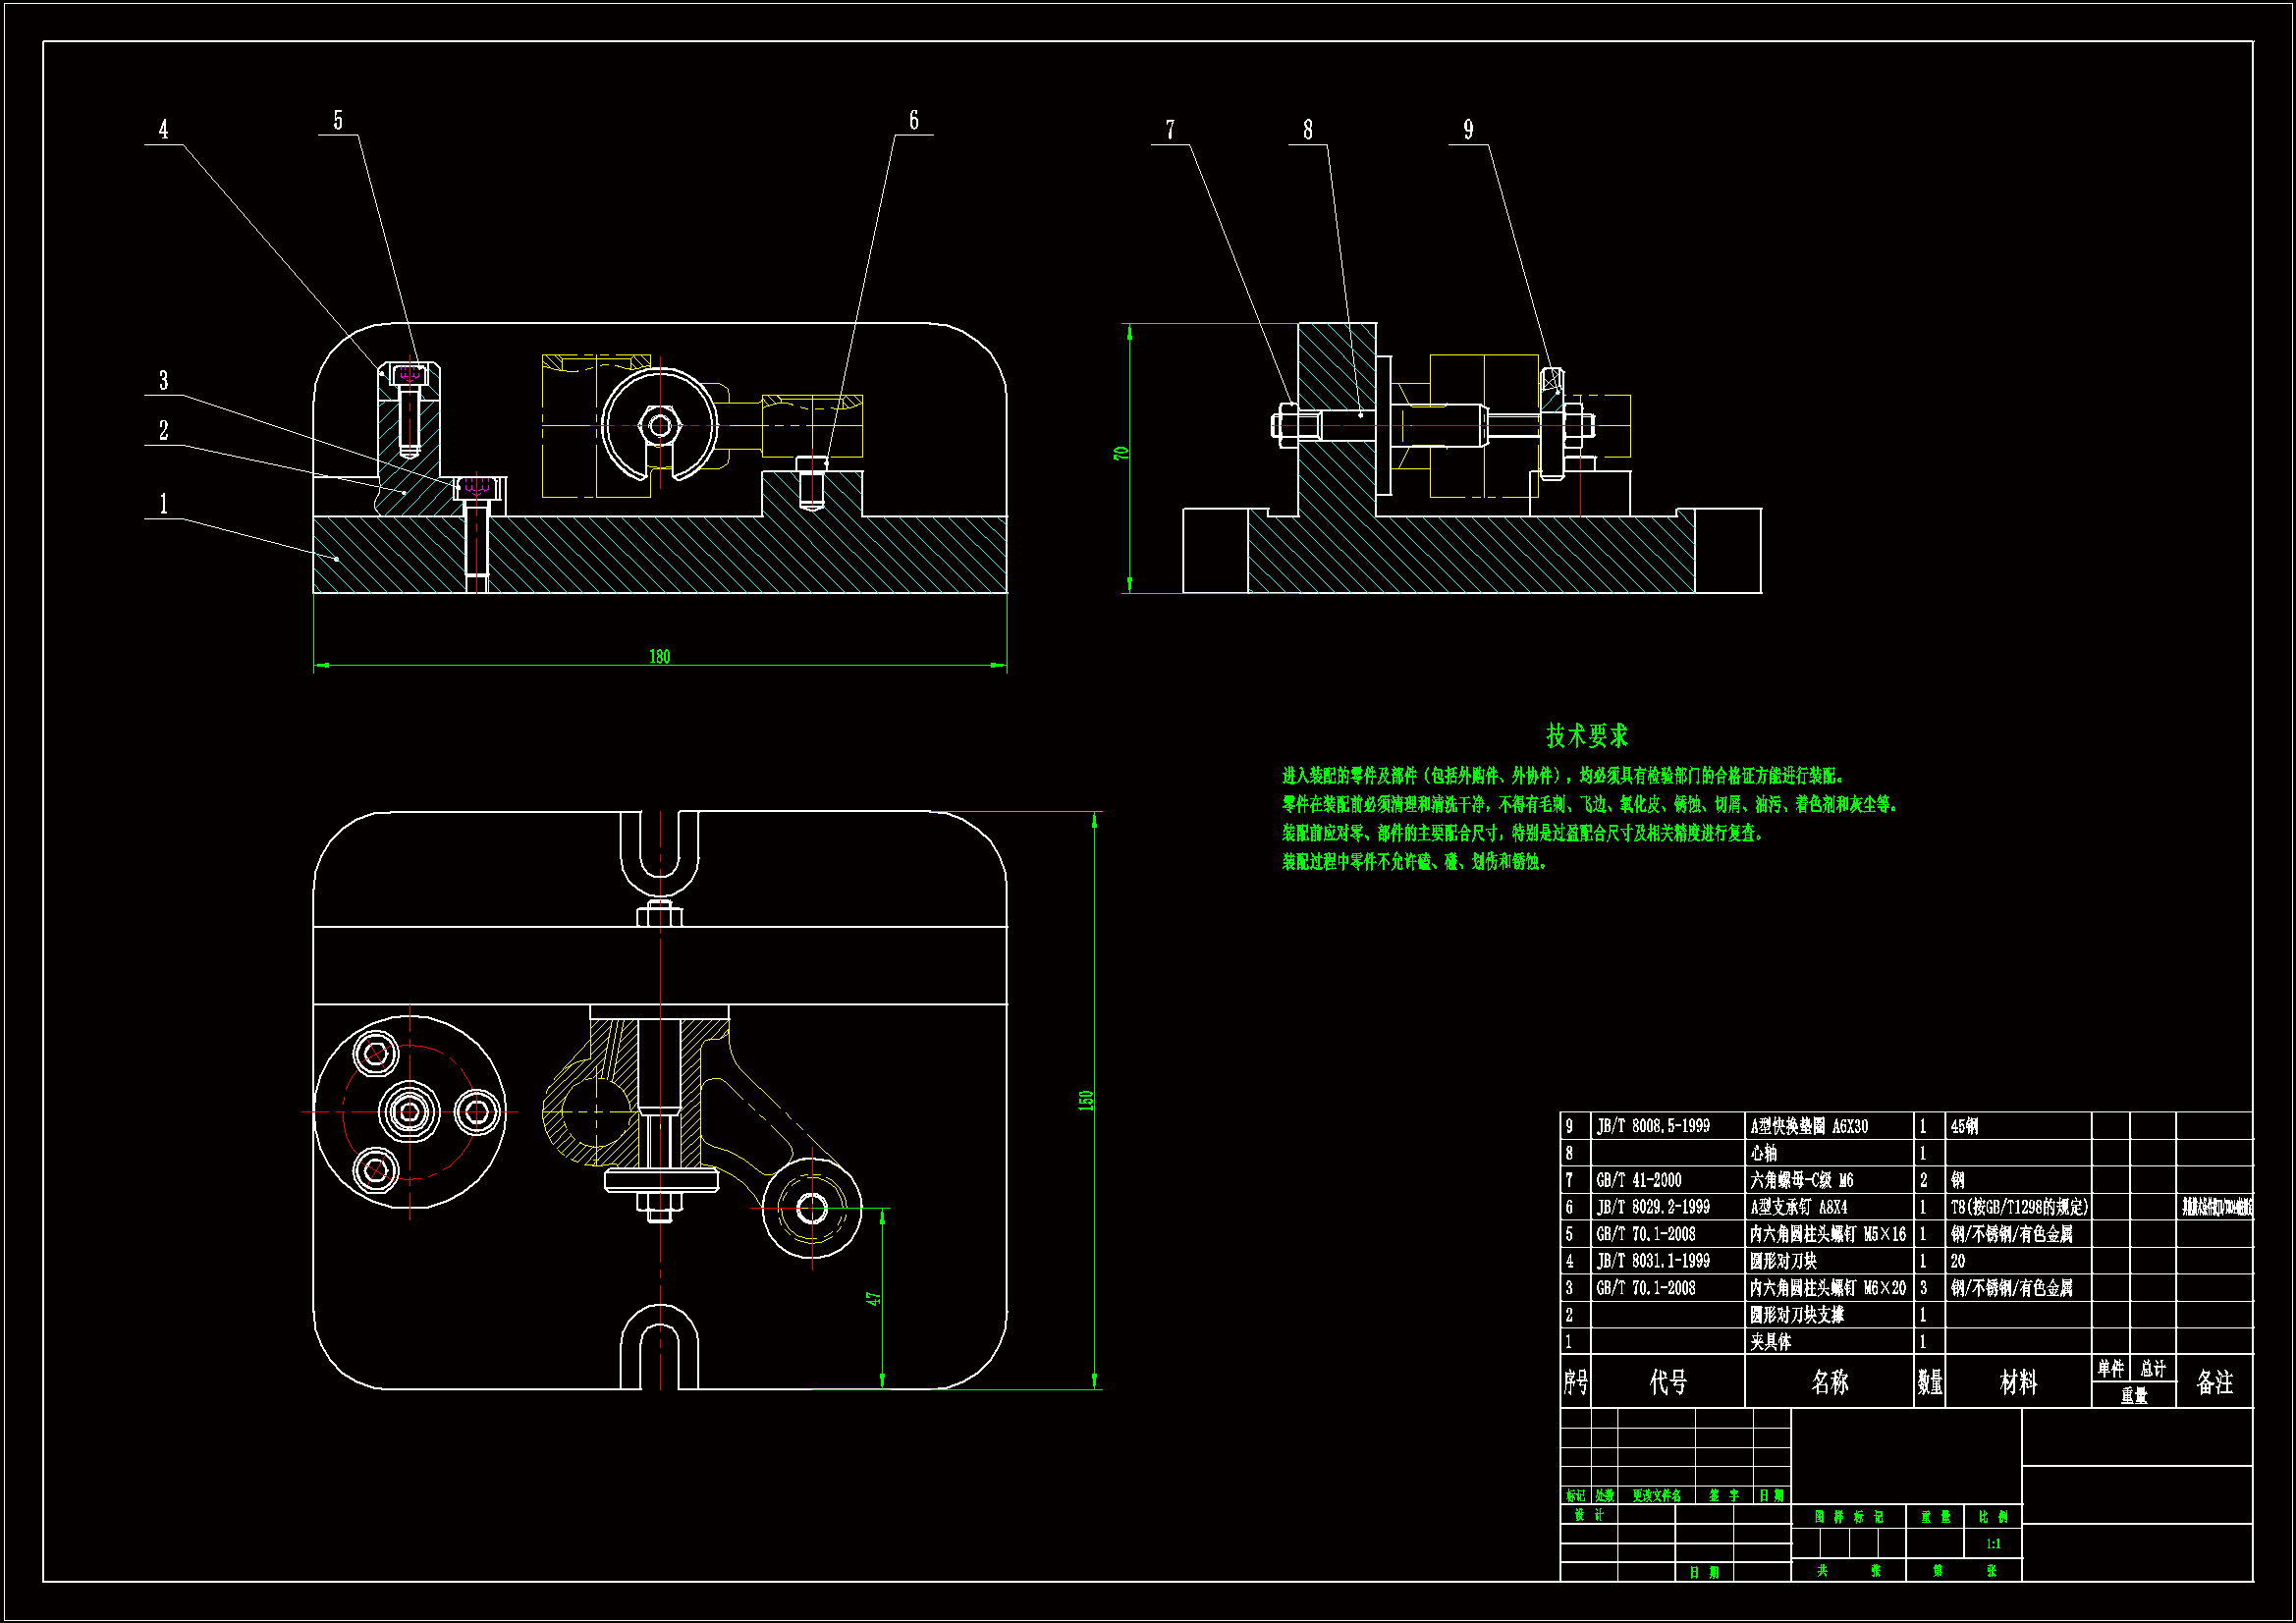Select the GB/T 41-2000 code cell
Viewport: 2296px width, 1623px height.
1638,1180
